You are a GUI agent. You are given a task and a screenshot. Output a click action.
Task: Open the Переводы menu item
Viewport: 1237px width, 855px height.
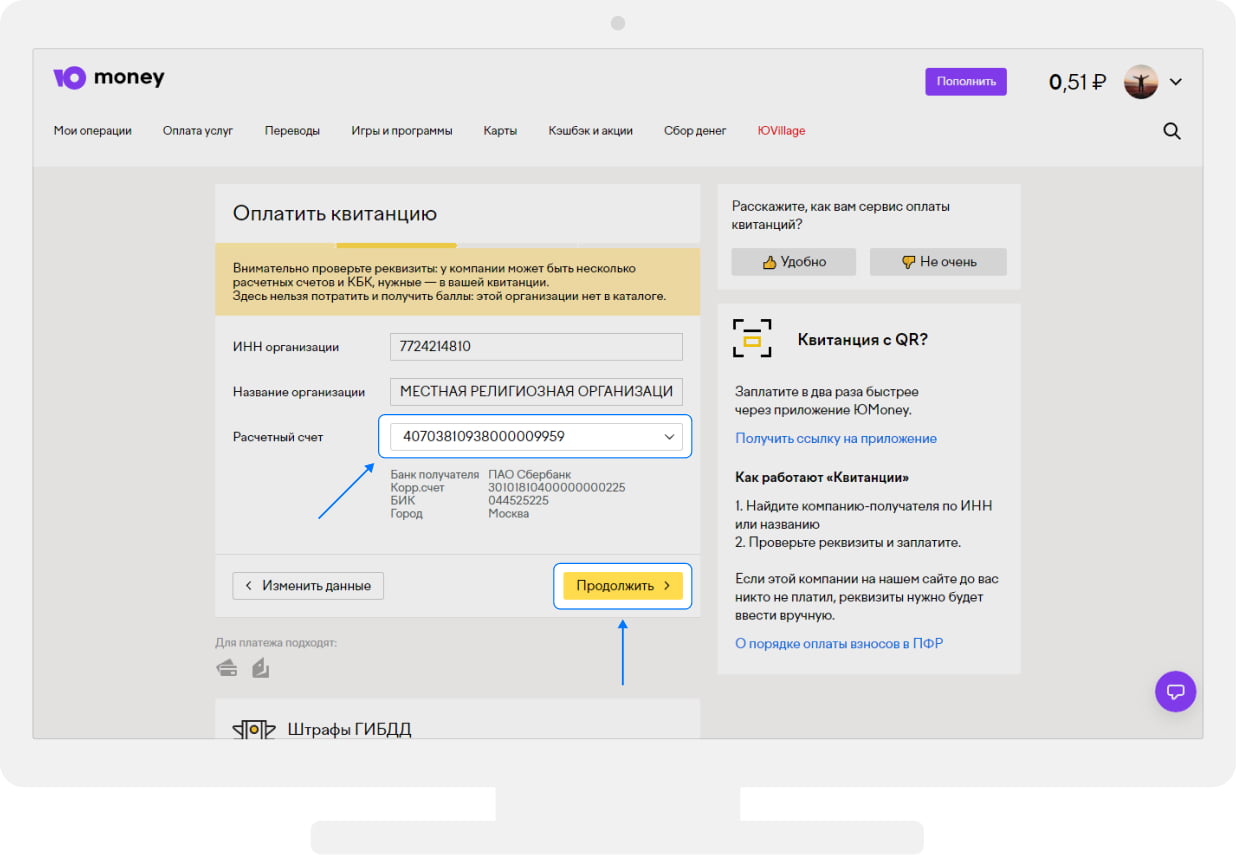tap(292, 131)
